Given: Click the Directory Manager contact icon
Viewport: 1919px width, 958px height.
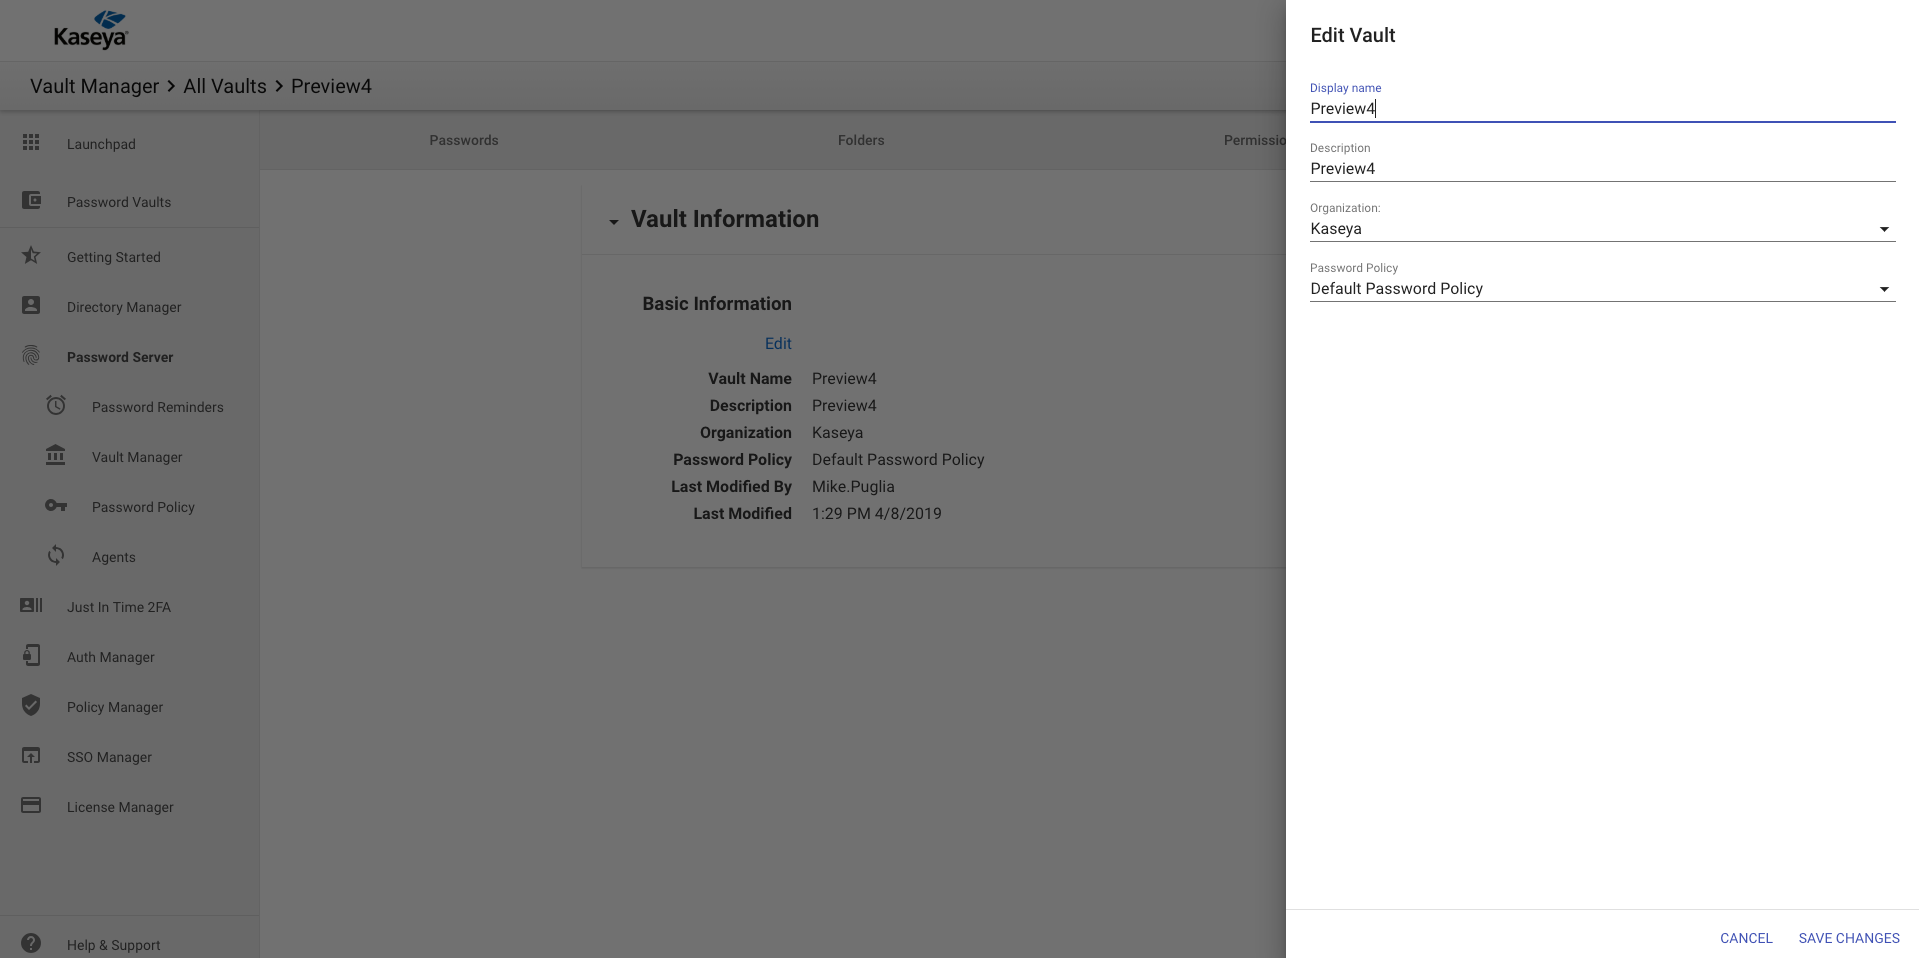Looking at the screenshot, I should point(31,306).
